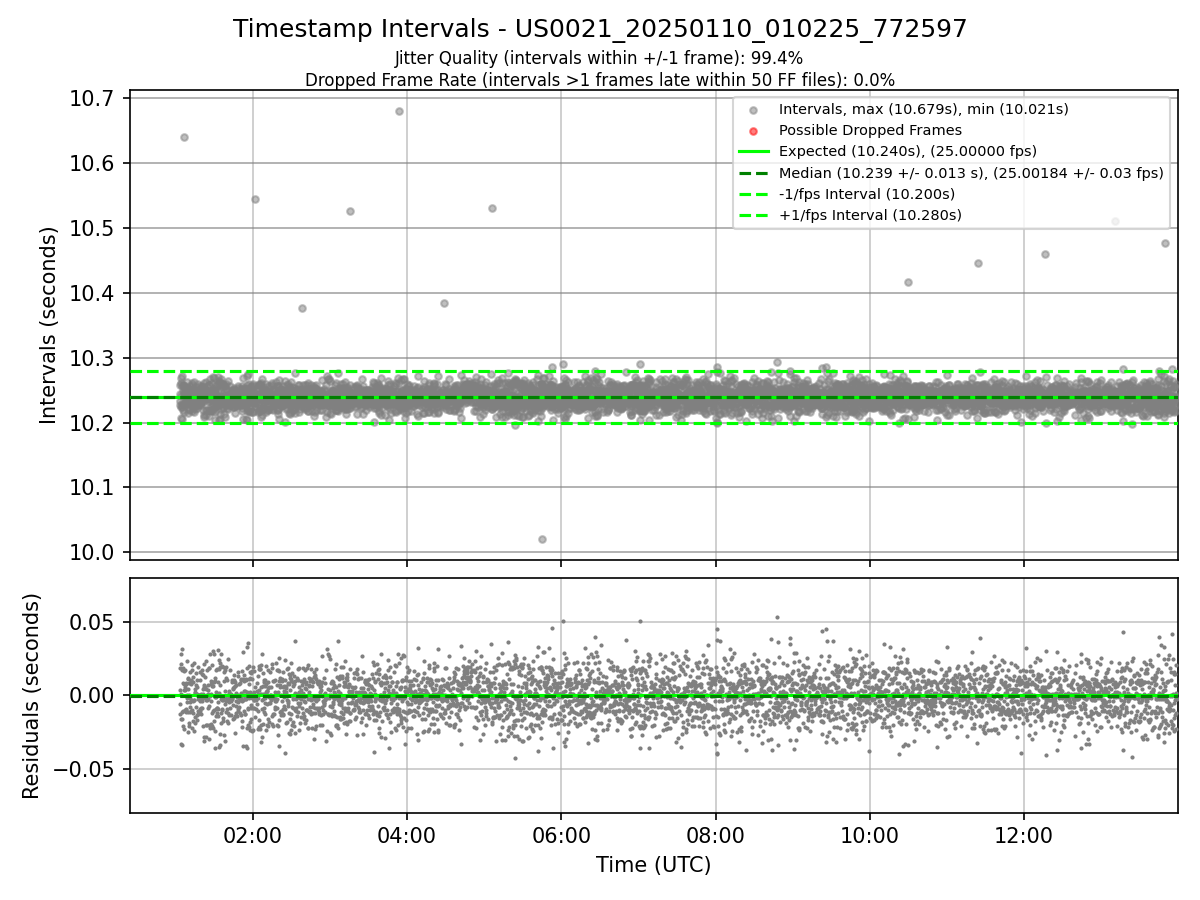Viewport: 1200px width, 900px height.
Task: Click legend entry '+1/fps Interval (10.280s)'
Action: pyautogui.click(x=870, y=215)
